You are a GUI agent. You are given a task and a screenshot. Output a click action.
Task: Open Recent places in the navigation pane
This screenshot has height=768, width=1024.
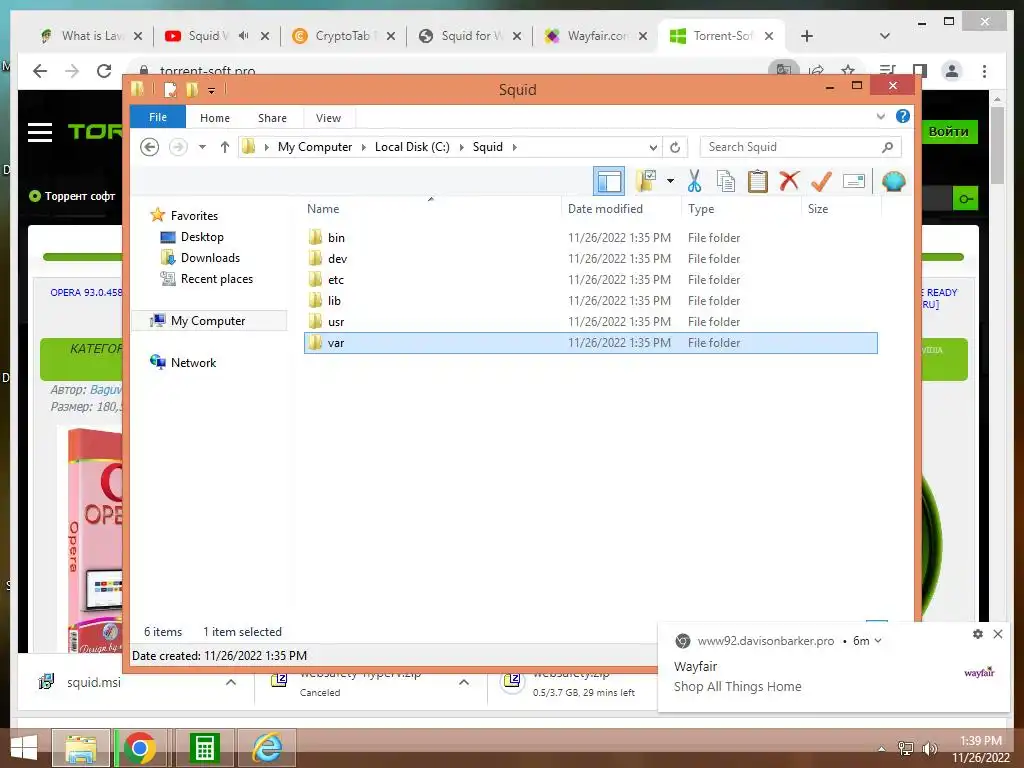tap(216, 279)
